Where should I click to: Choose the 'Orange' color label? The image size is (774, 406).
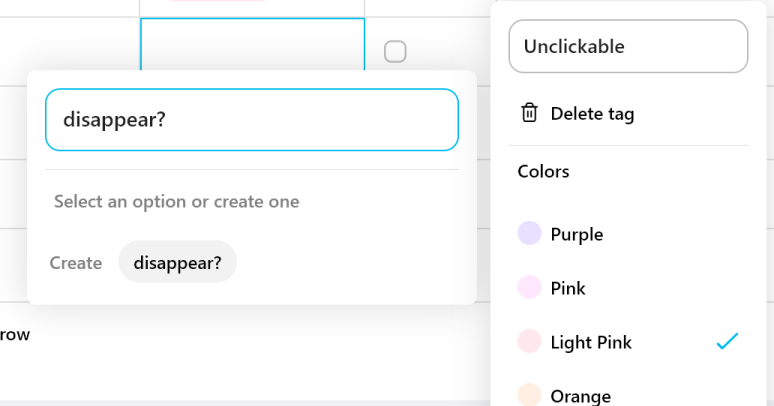580,395
